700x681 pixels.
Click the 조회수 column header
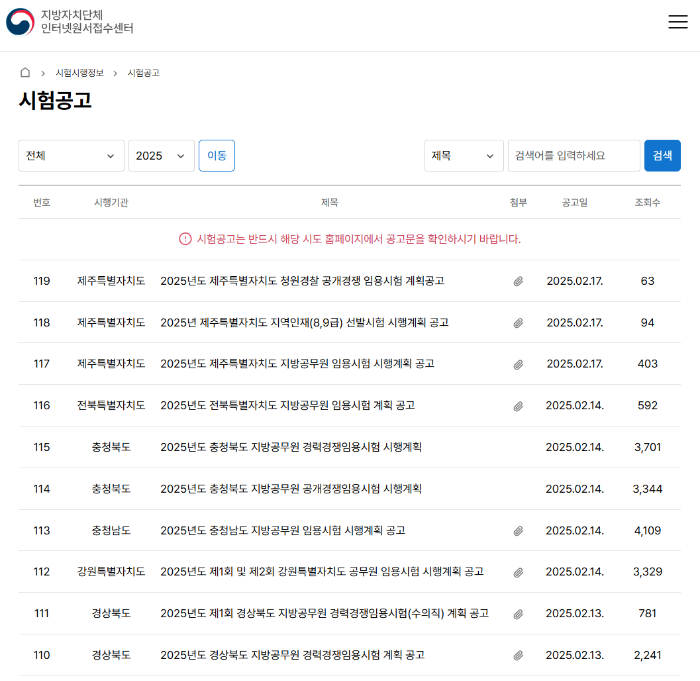(x=647, y=202)
